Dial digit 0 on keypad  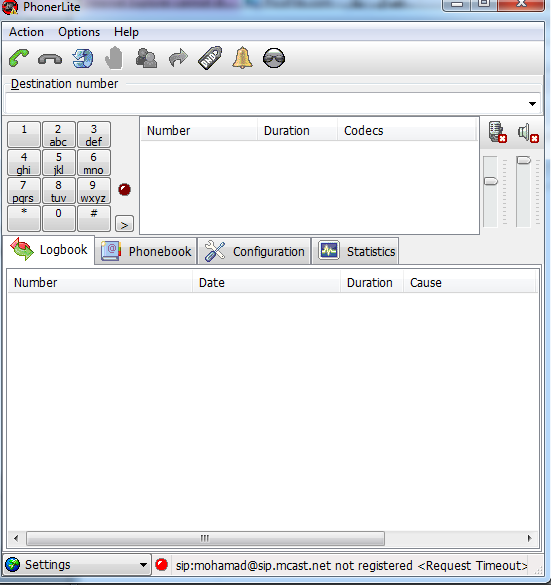pos(59,219)
